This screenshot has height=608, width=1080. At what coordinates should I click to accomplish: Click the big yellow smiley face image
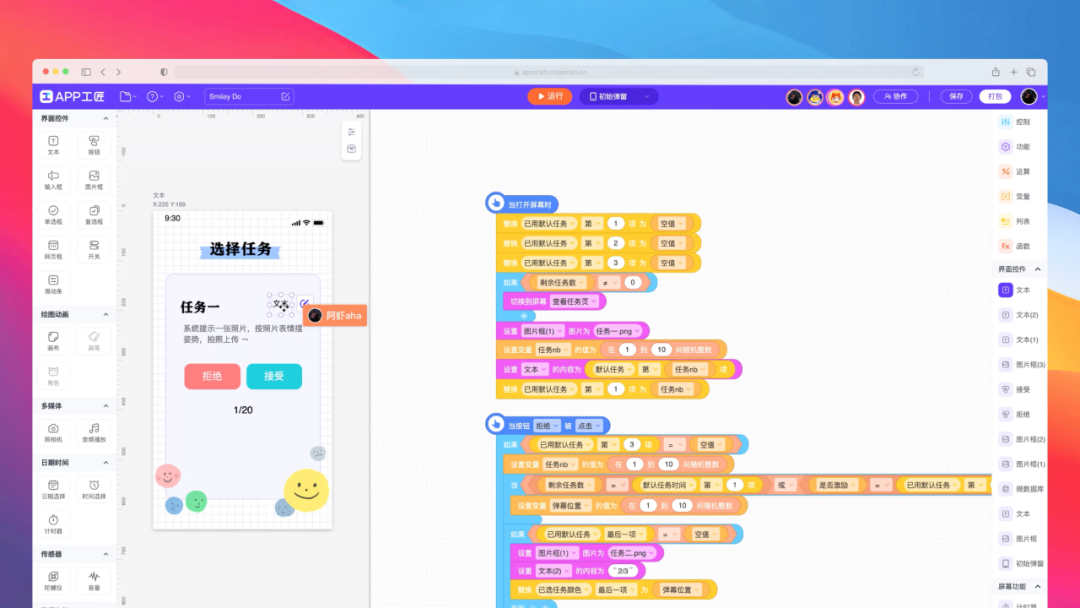[x=307, y=490]
